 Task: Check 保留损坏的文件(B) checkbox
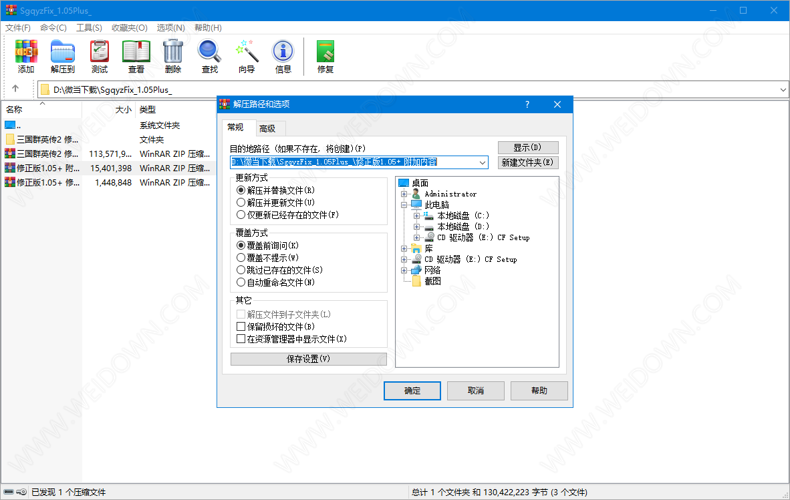(x=276, y=327)
